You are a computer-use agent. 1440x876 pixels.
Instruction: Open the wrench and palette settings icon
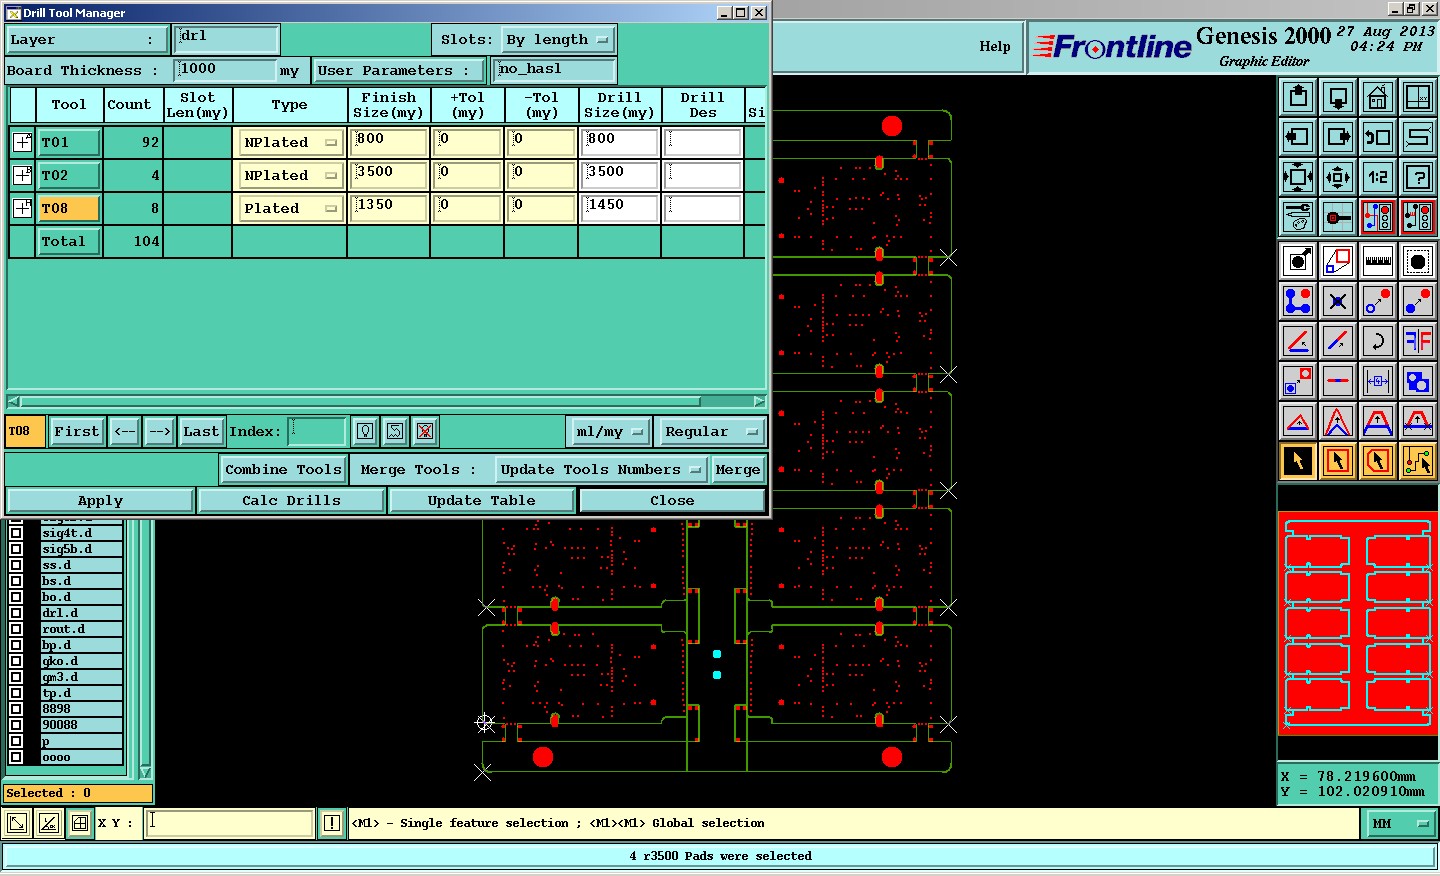pos(1298,217)
